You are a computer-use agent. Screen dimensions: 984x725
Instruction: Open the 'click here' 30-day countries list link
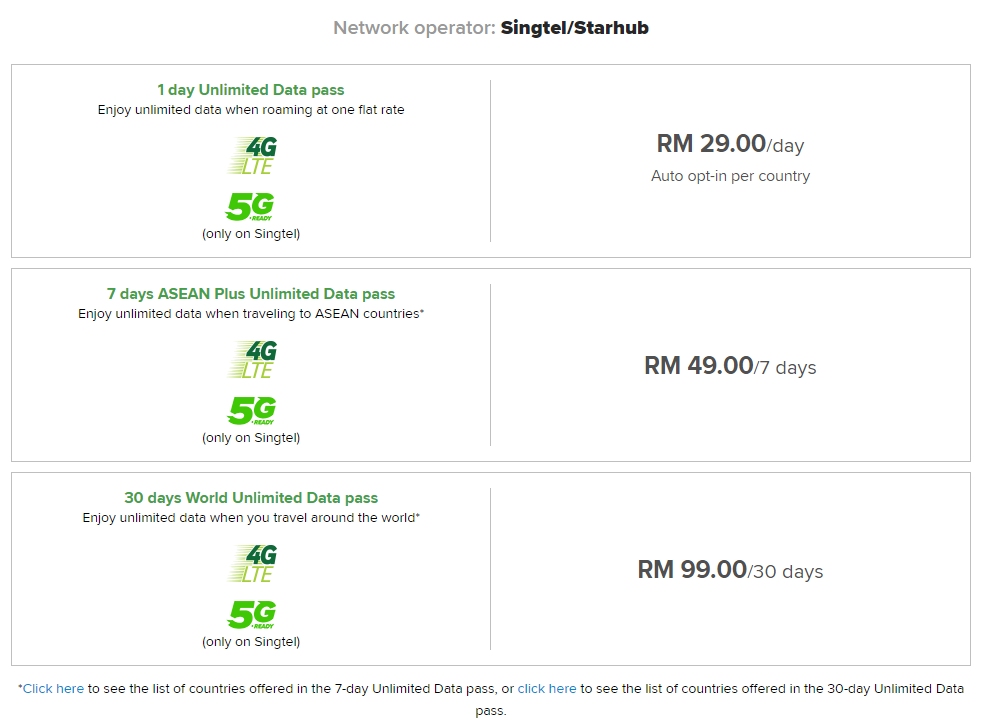pos(547,688)
